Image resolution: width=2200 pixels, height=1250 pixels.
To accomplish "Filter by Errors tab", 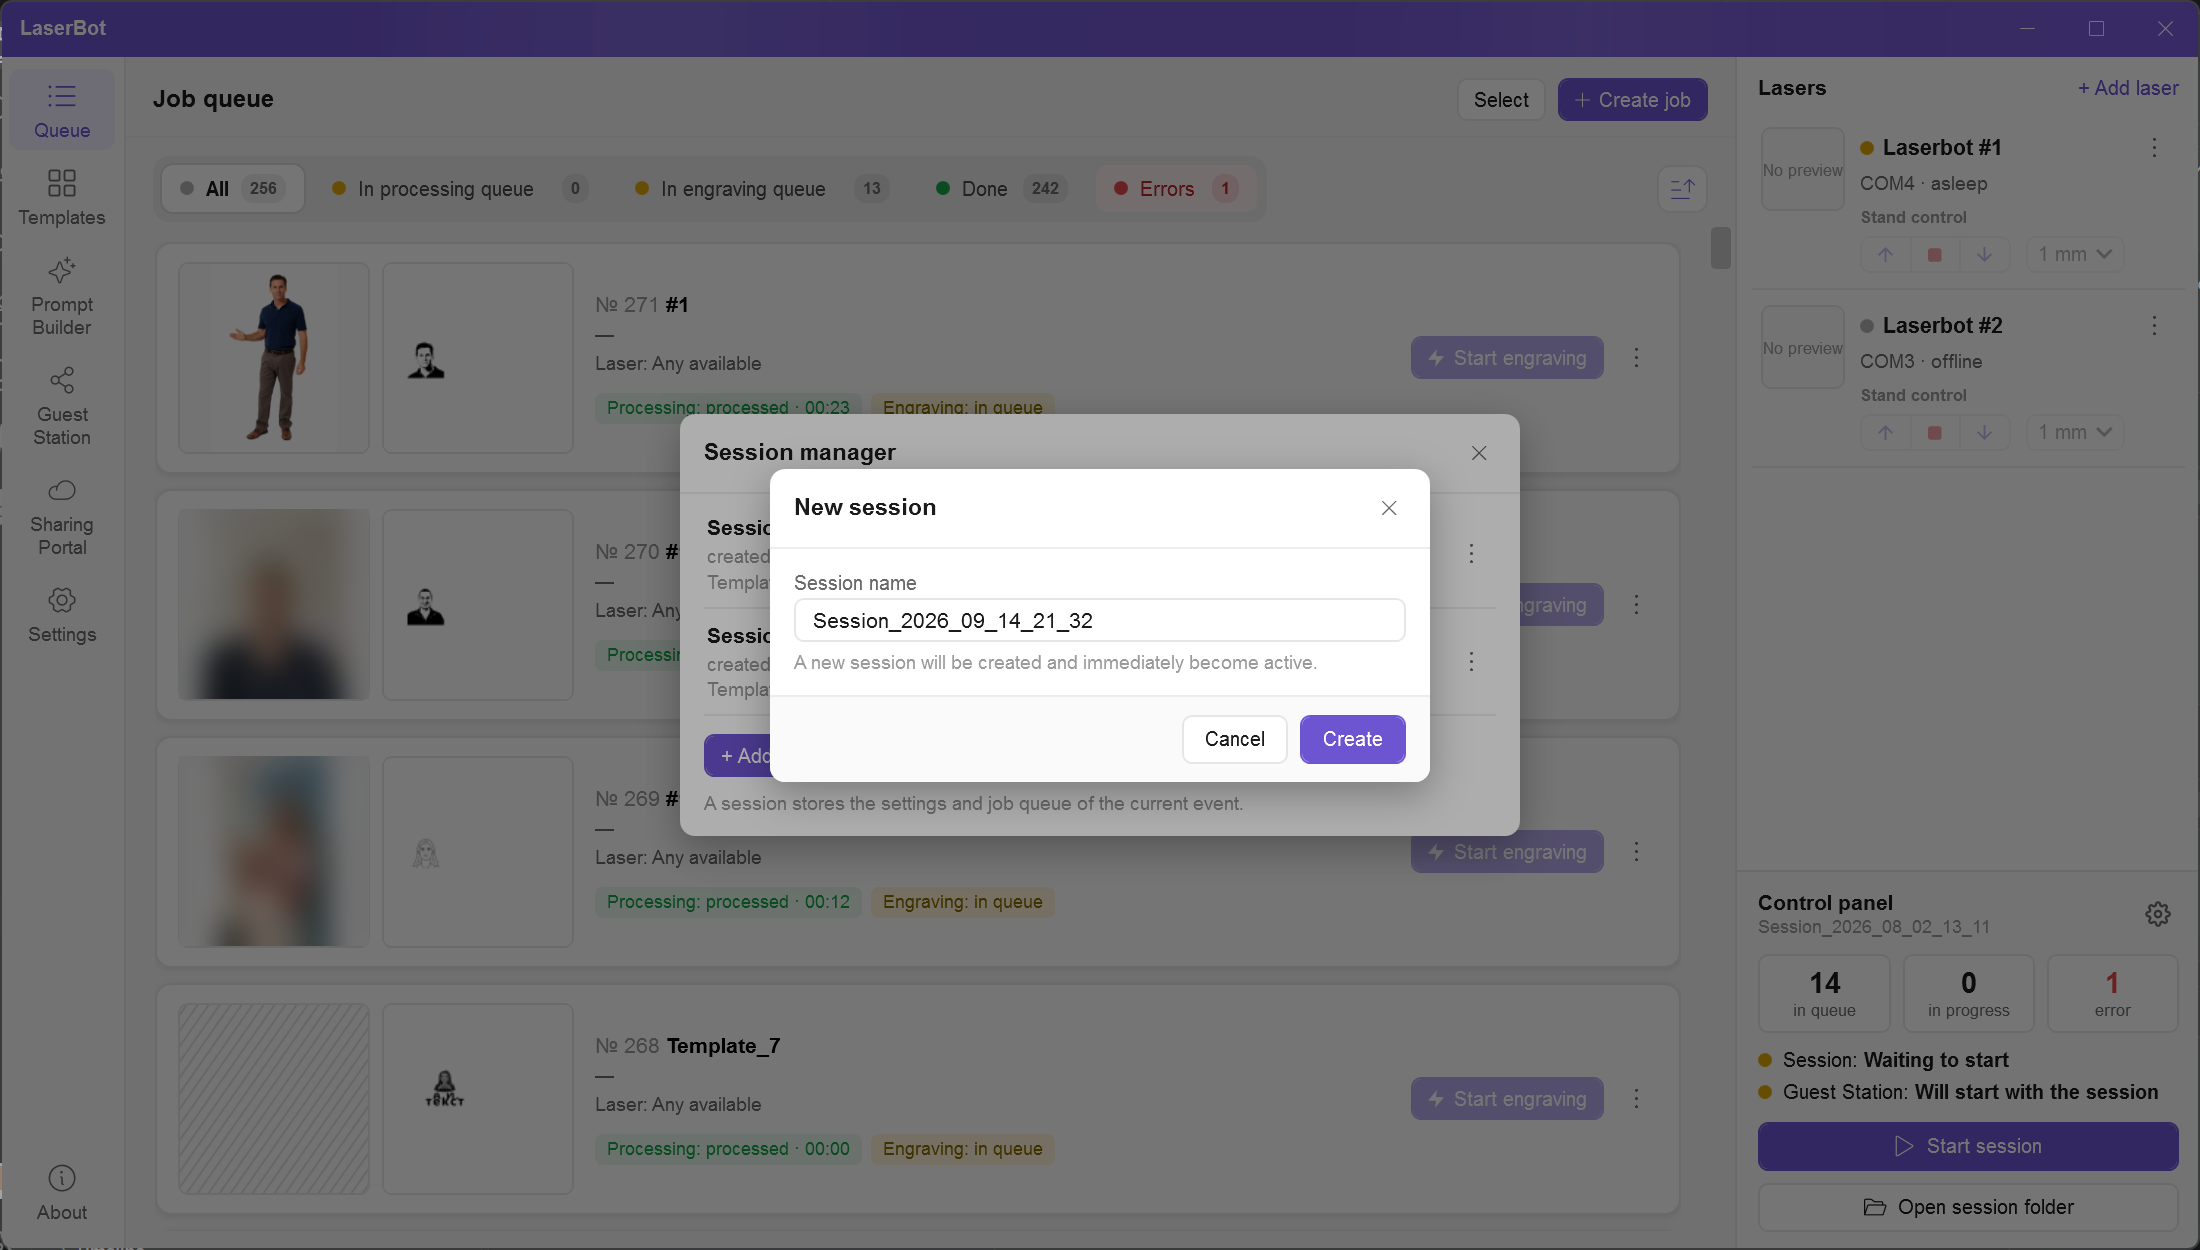I will tap(1176, 189).
